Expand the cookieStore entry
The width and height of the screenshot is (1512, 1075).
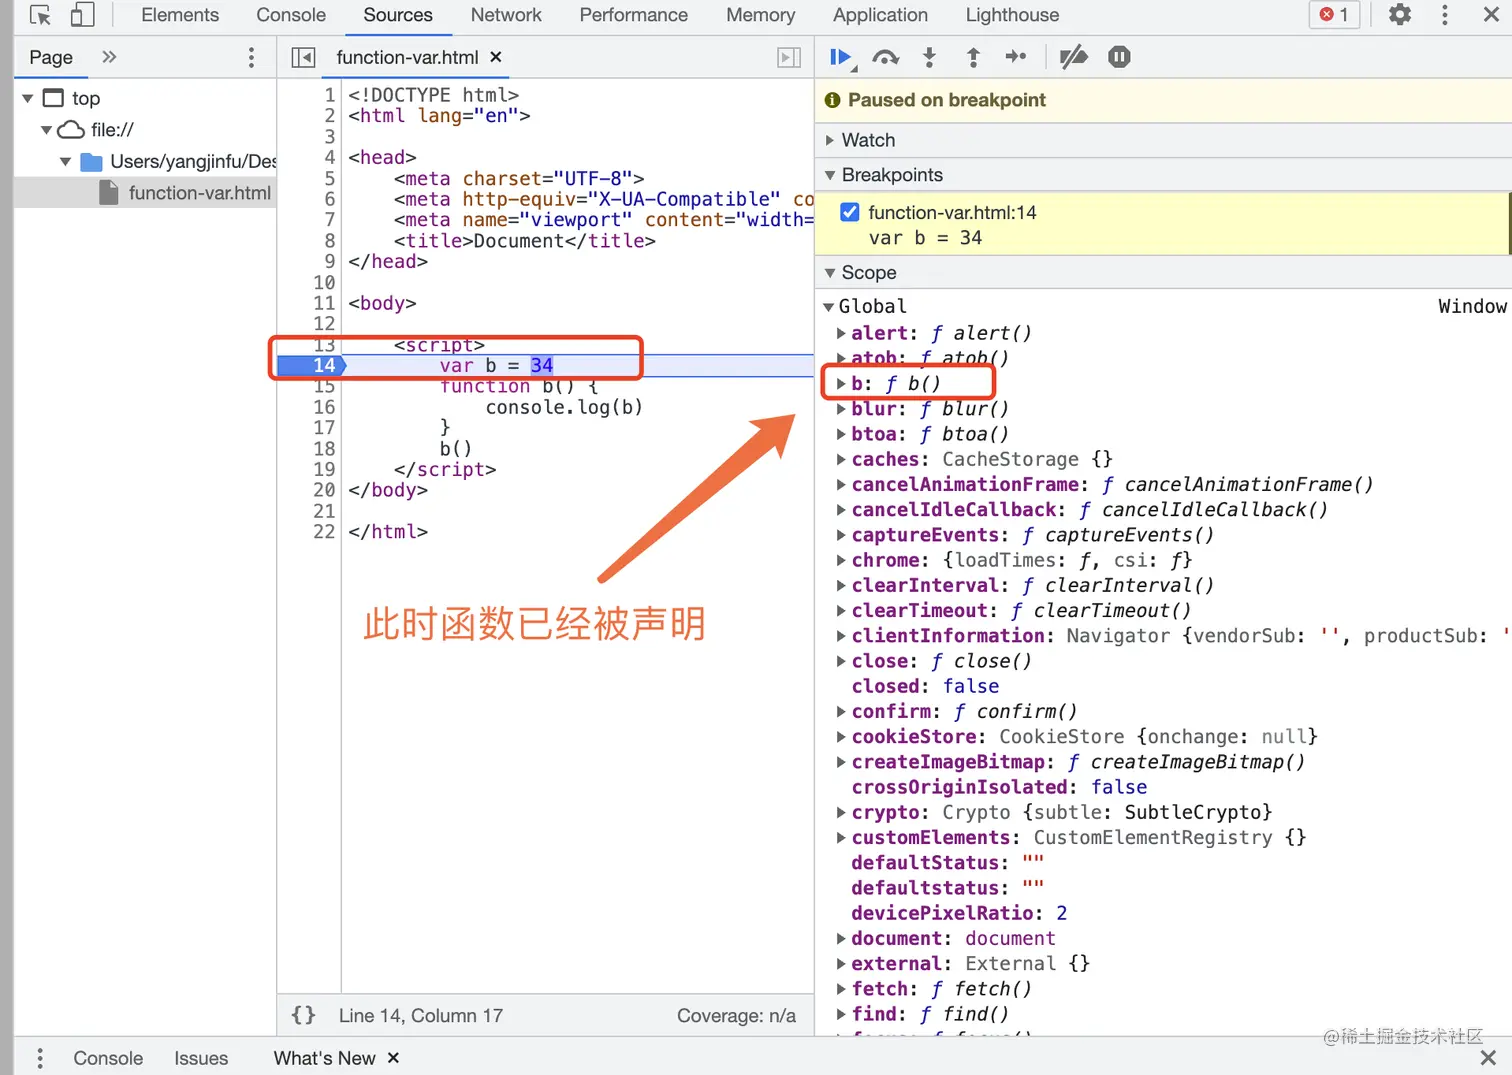coord(842,737)
